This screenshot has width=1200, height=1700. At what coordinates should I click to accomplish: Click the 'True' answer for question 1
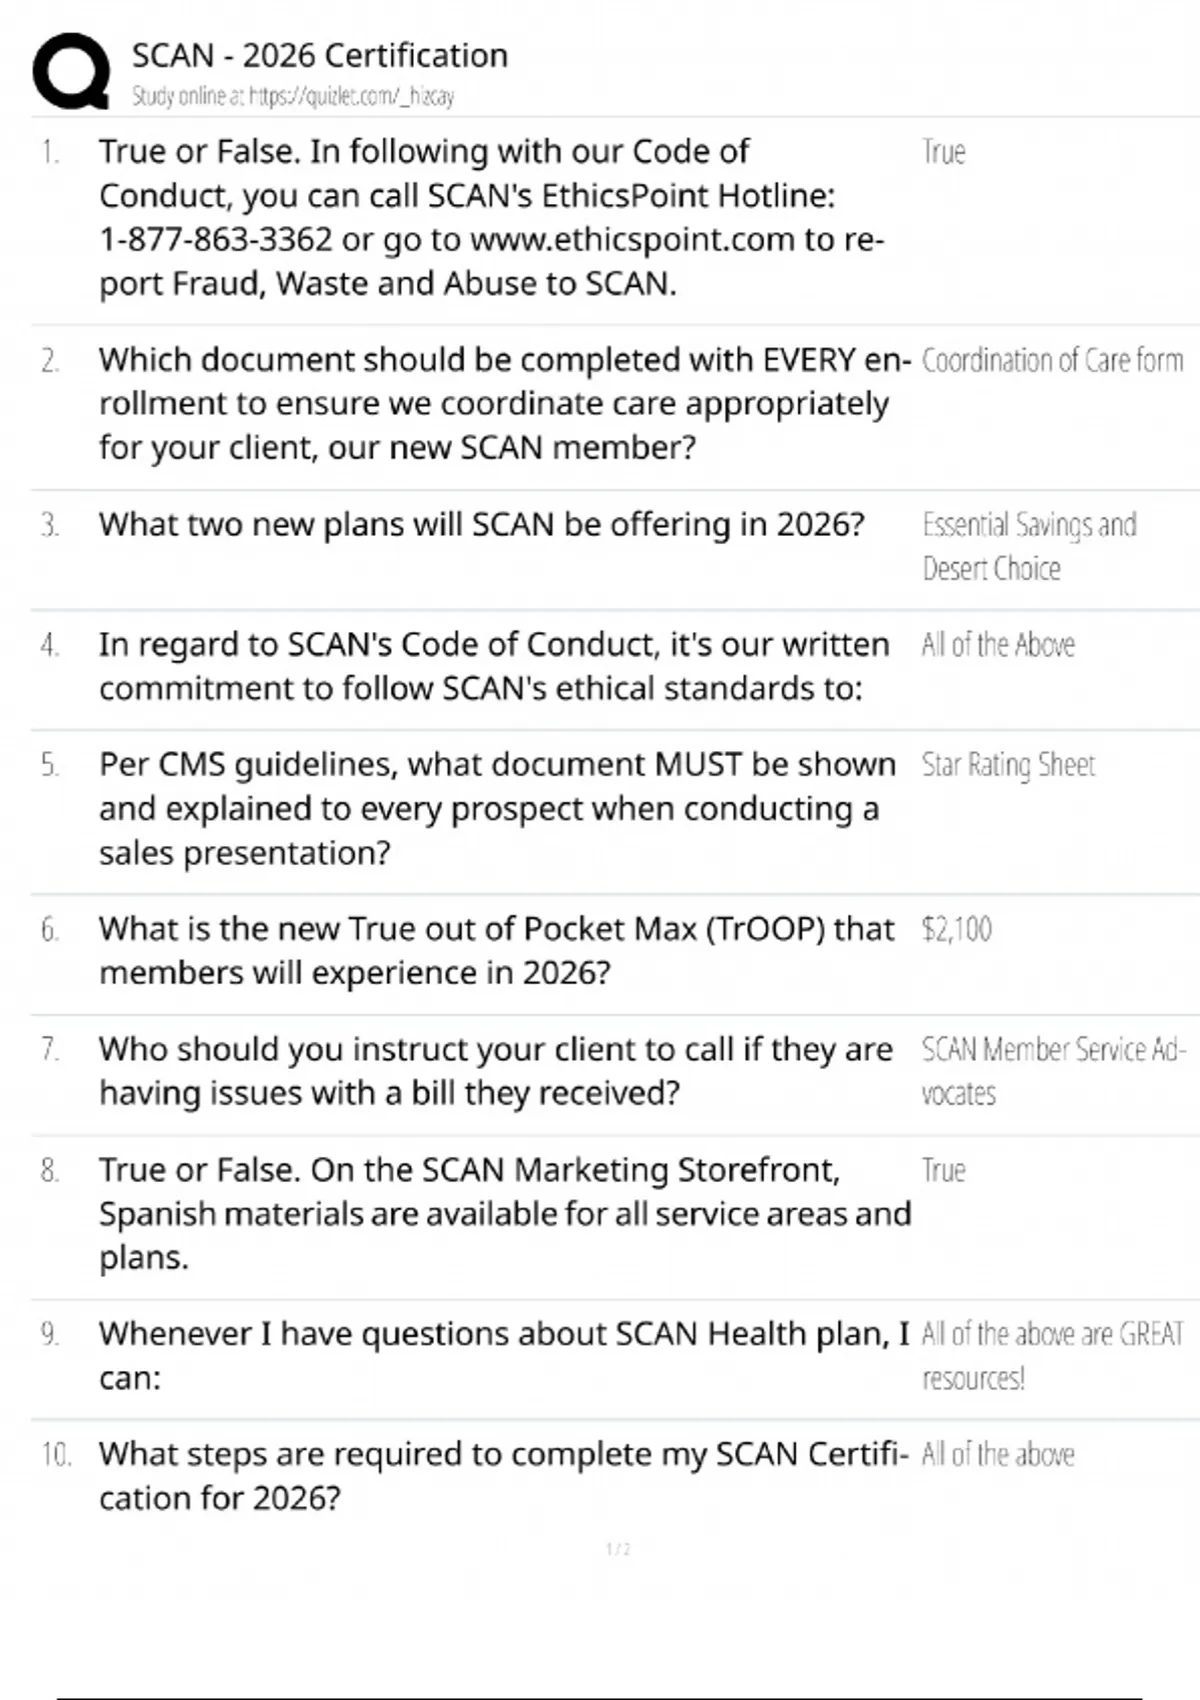pos(943,152)
